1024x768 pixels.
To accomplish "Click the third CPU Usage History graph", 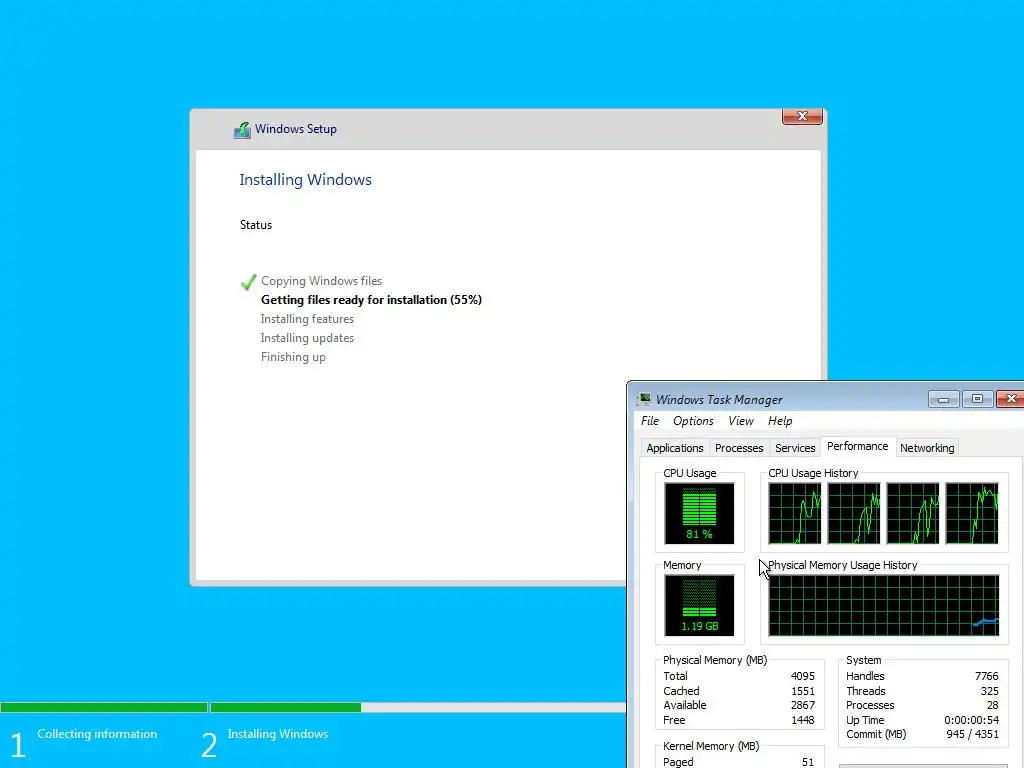I will [x=912, y=513].
